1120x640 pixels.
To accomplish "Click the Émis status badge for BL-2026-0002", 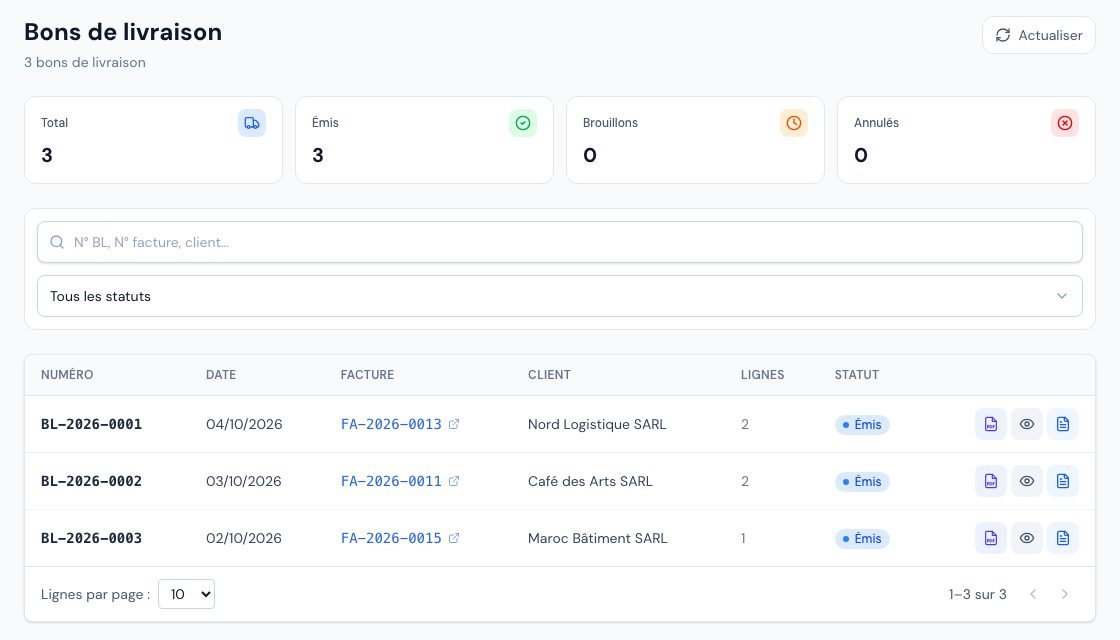I will pos(862,481).
